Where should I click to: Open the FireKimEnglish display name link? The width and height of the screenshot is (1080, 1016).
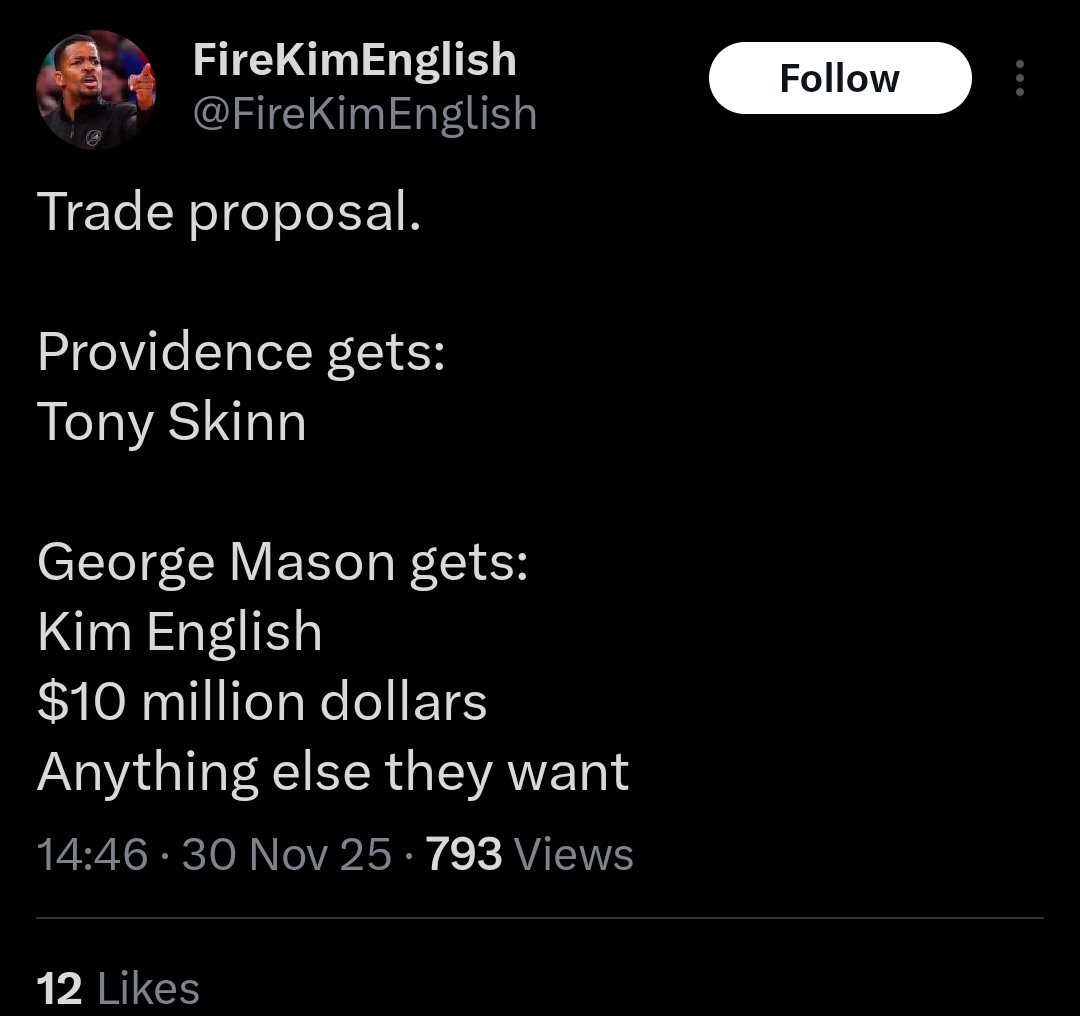click(354, 60)
